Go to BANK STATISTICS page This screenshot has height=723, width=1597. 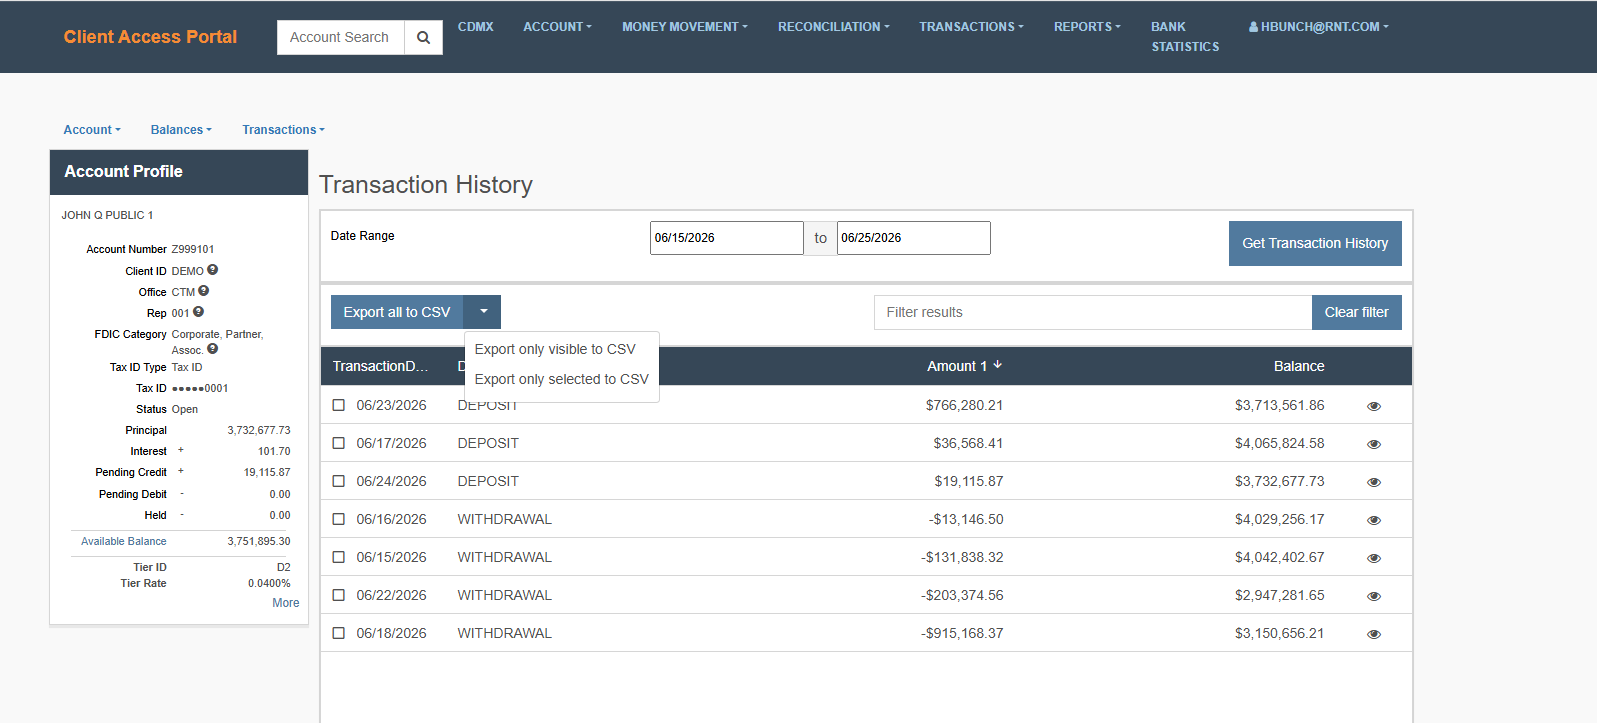pos(1185,37)
